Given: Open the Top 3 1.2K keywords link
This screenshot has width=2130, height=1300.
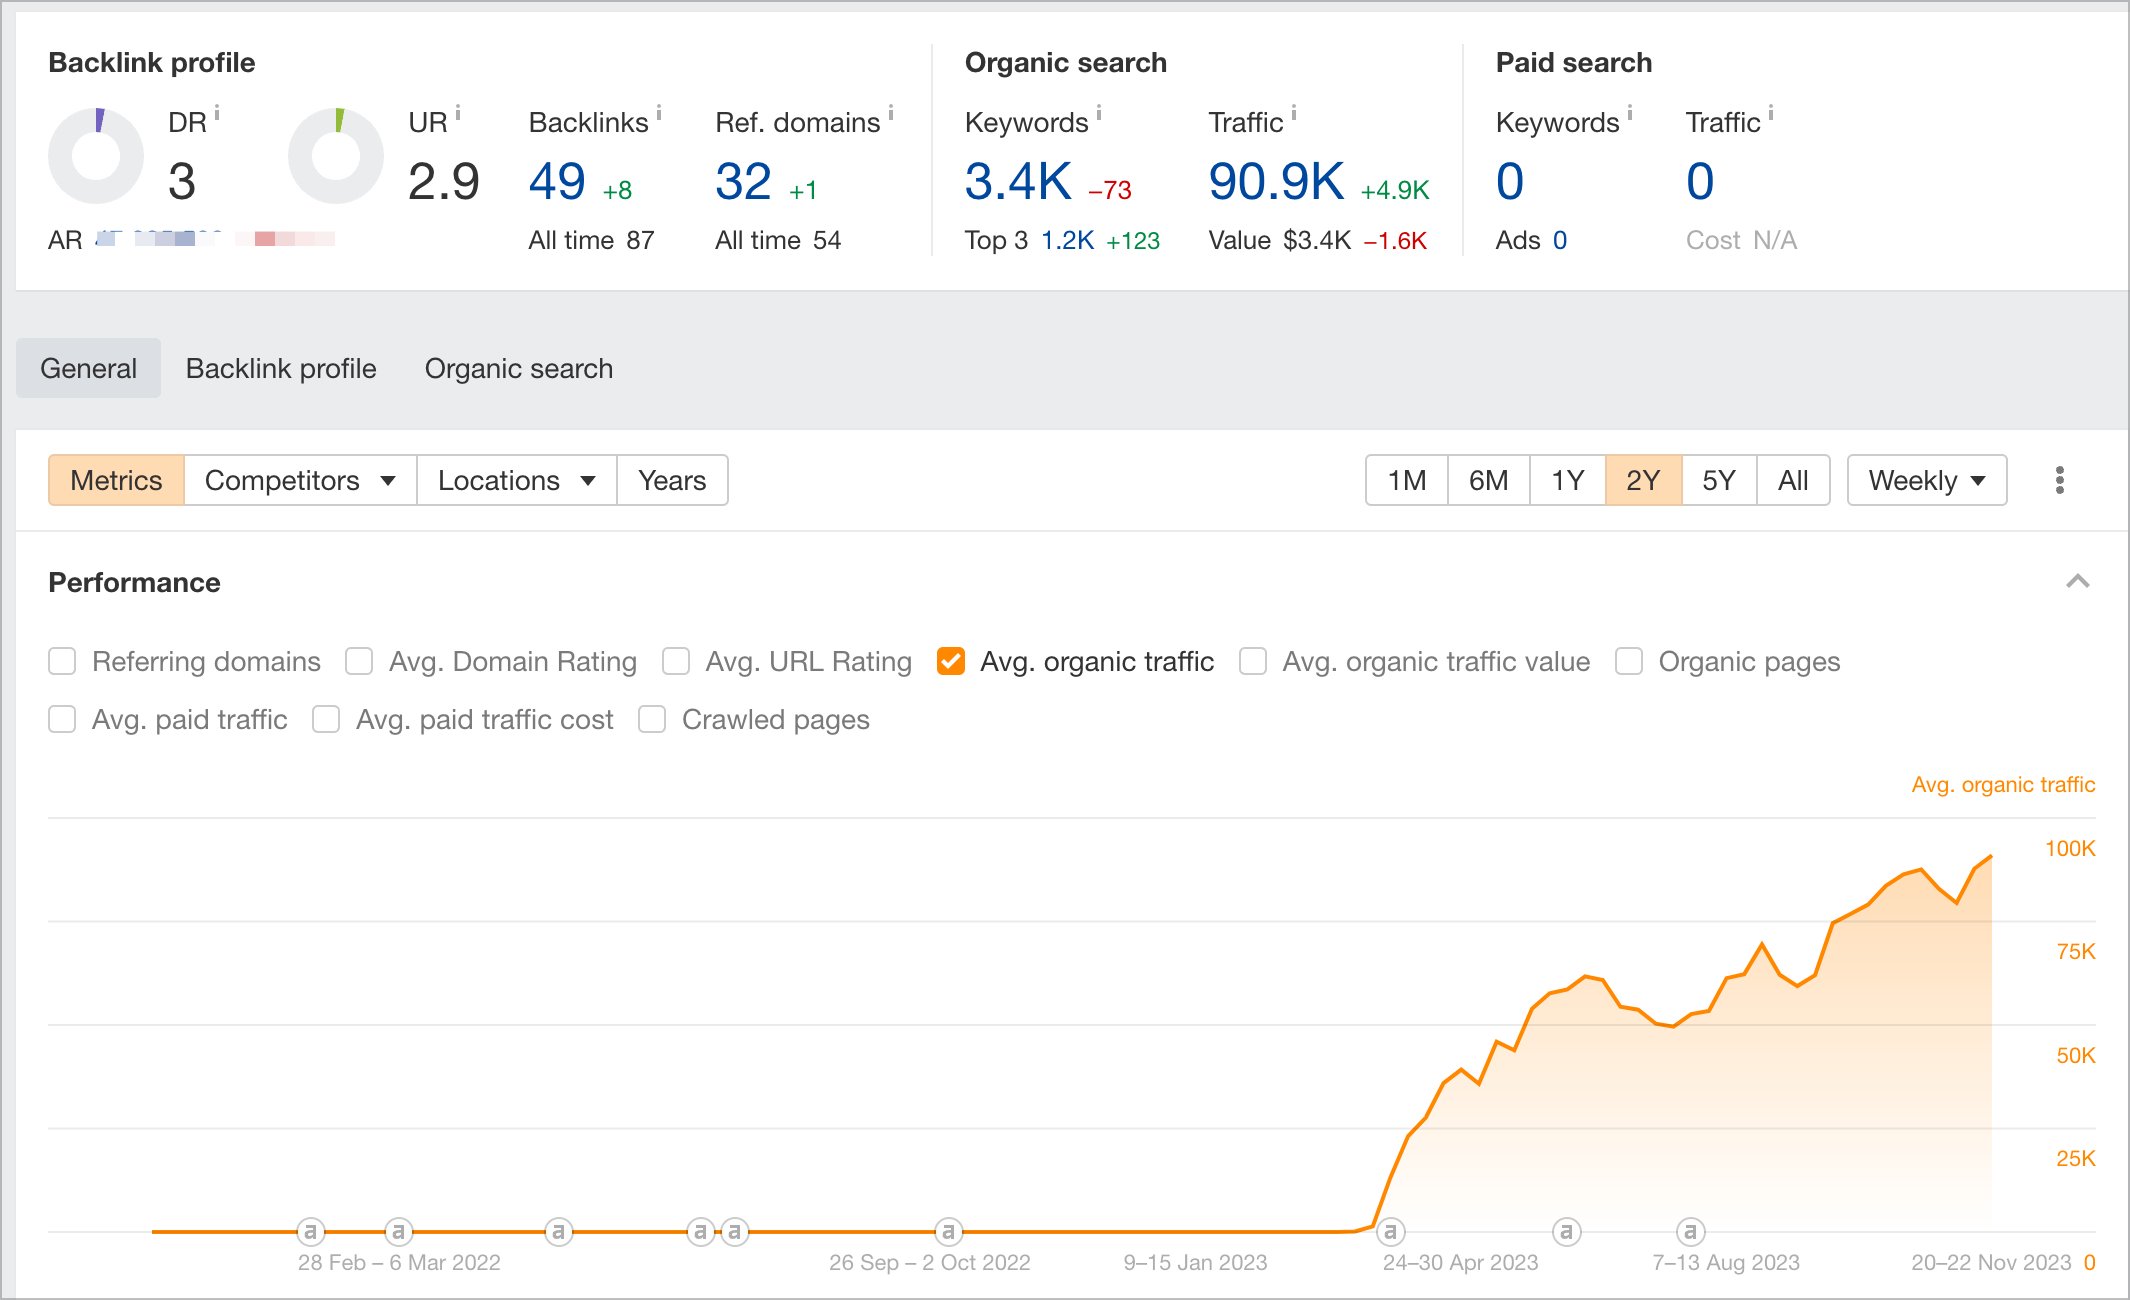Looking at the screenshot, I should [1067, 240].
